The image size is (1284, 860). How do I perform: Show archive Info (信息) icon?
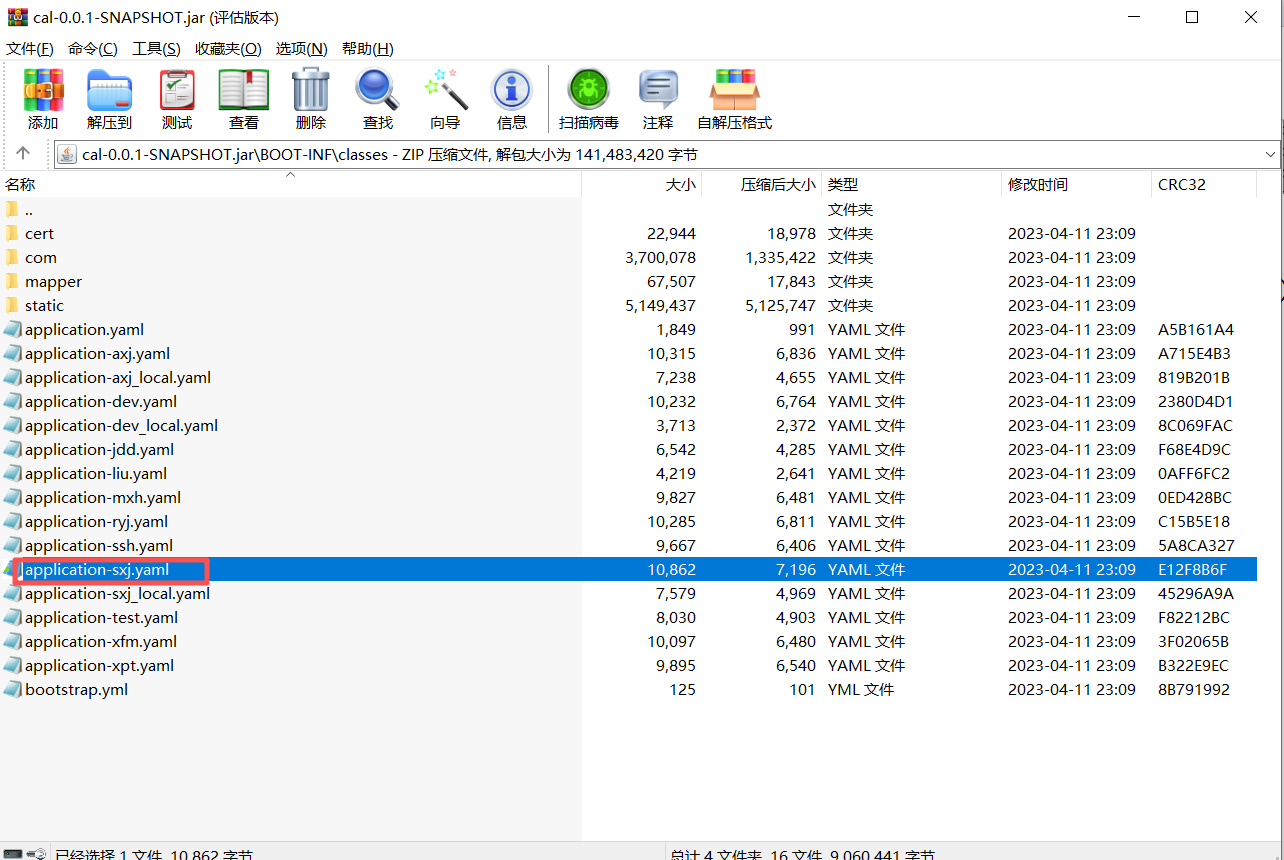512,90
